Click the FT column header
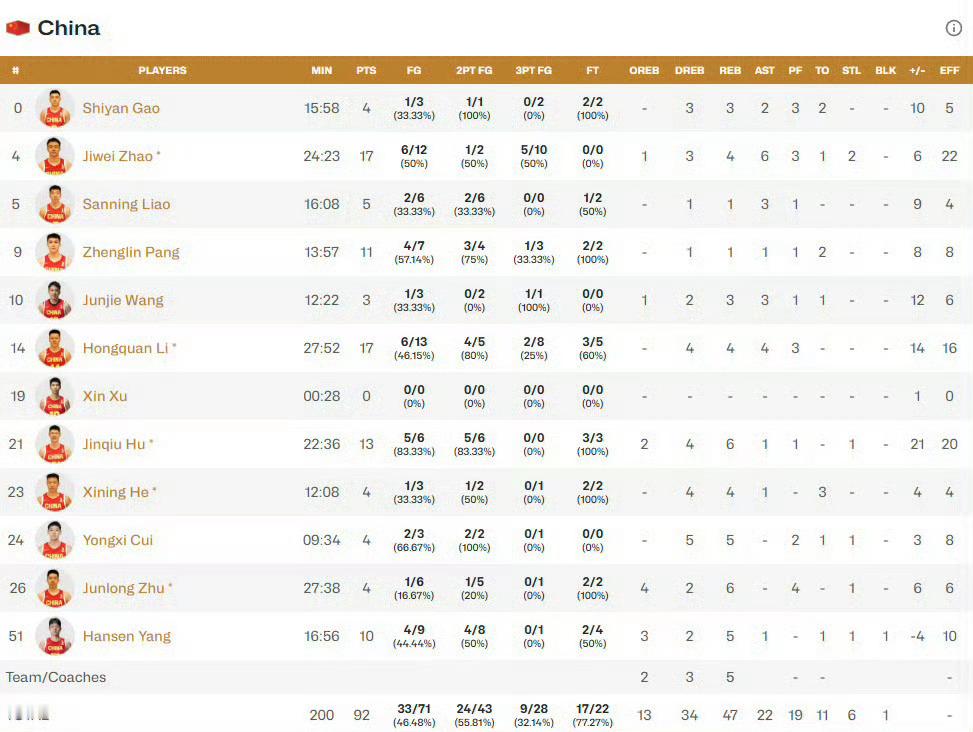This screenshot has width=973, height=732. pos(593,71)
